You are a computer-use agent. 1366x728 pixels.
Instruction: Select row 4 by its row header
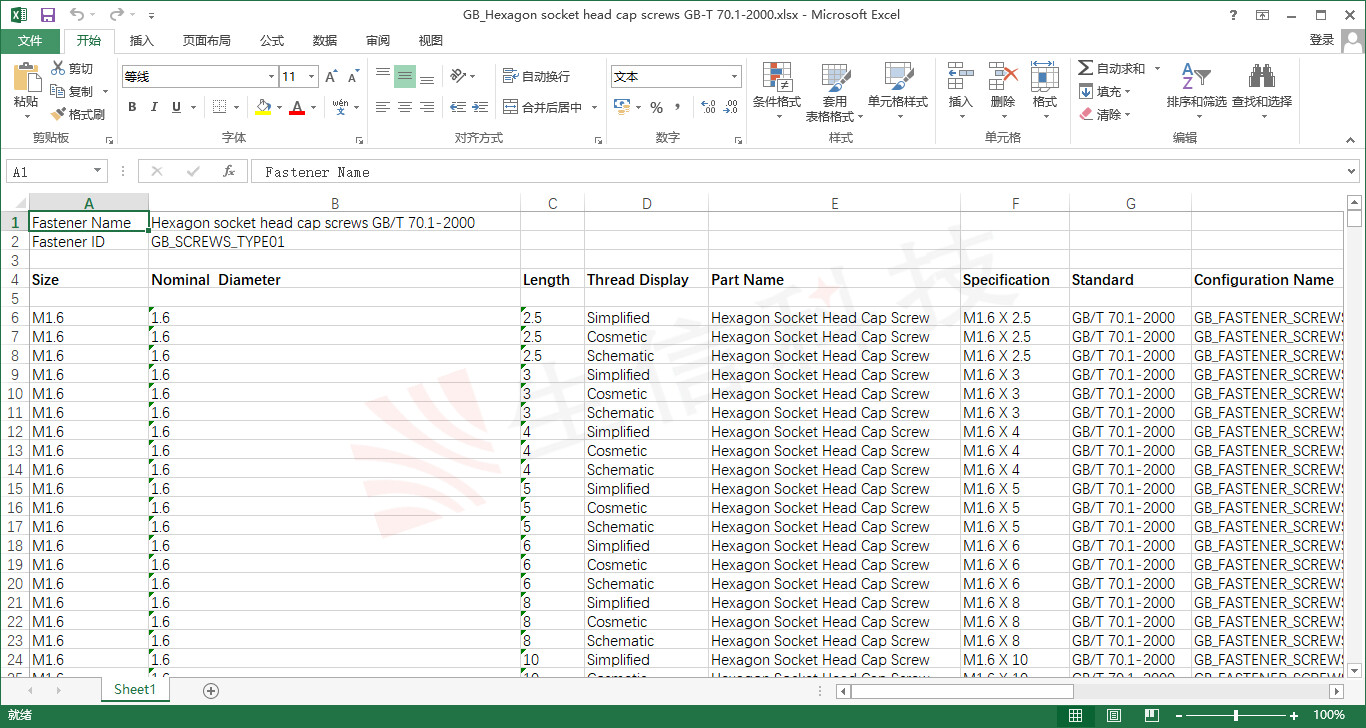pos(14,280)
